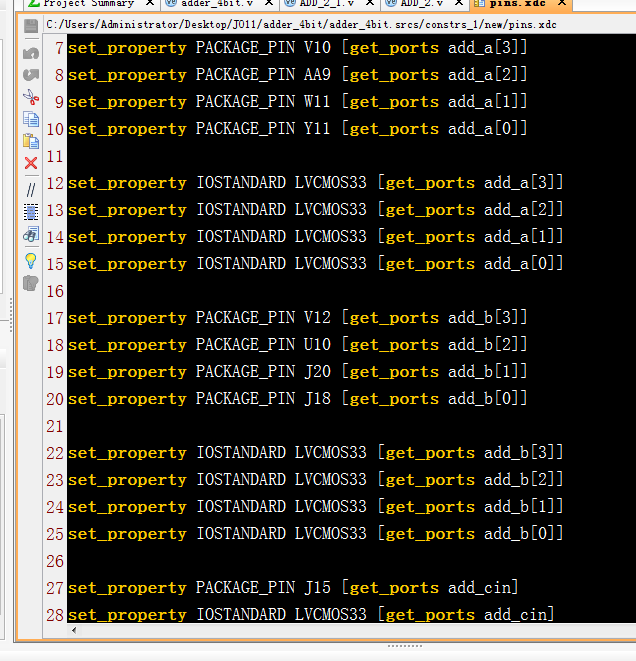Click the Copy icon in sidebar
Image resolution: width=636 pixels, height=661 pixels.
pos(30,119)
